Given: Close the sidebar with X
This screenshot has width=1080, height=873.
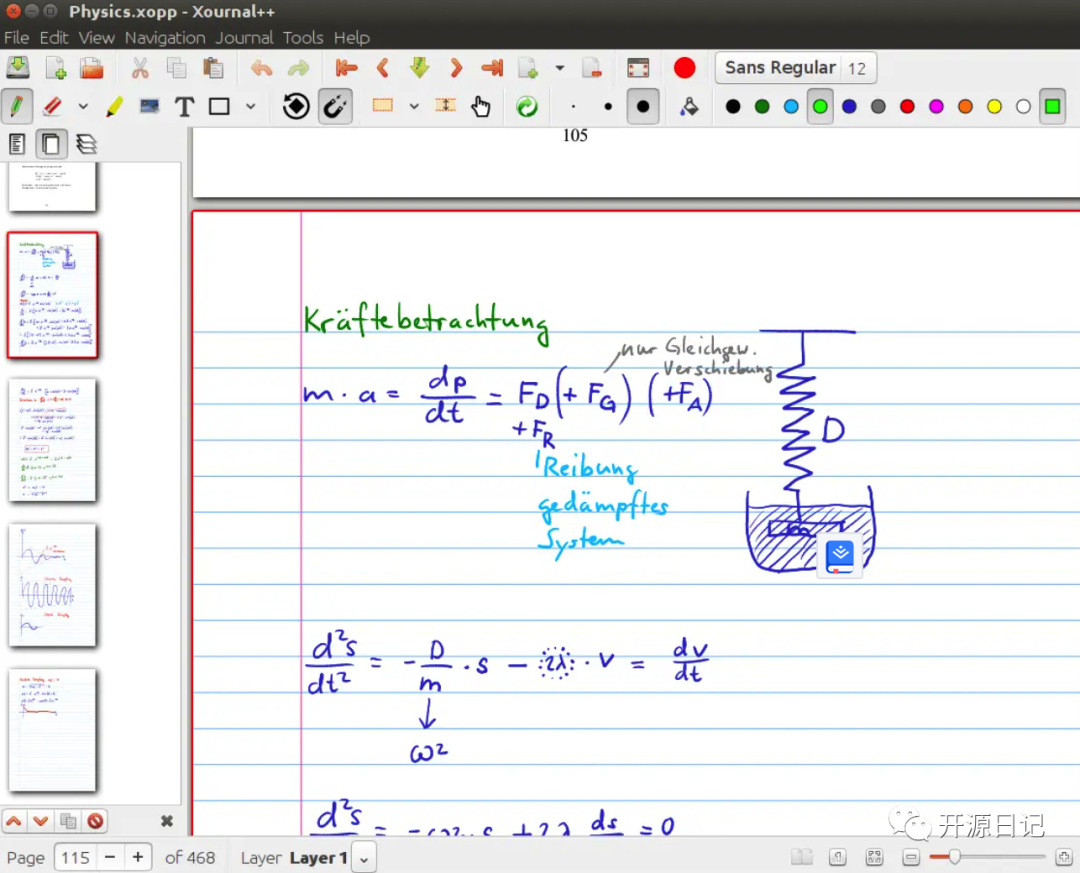Looking at the screenshot, I should click(x=167, y=821).
